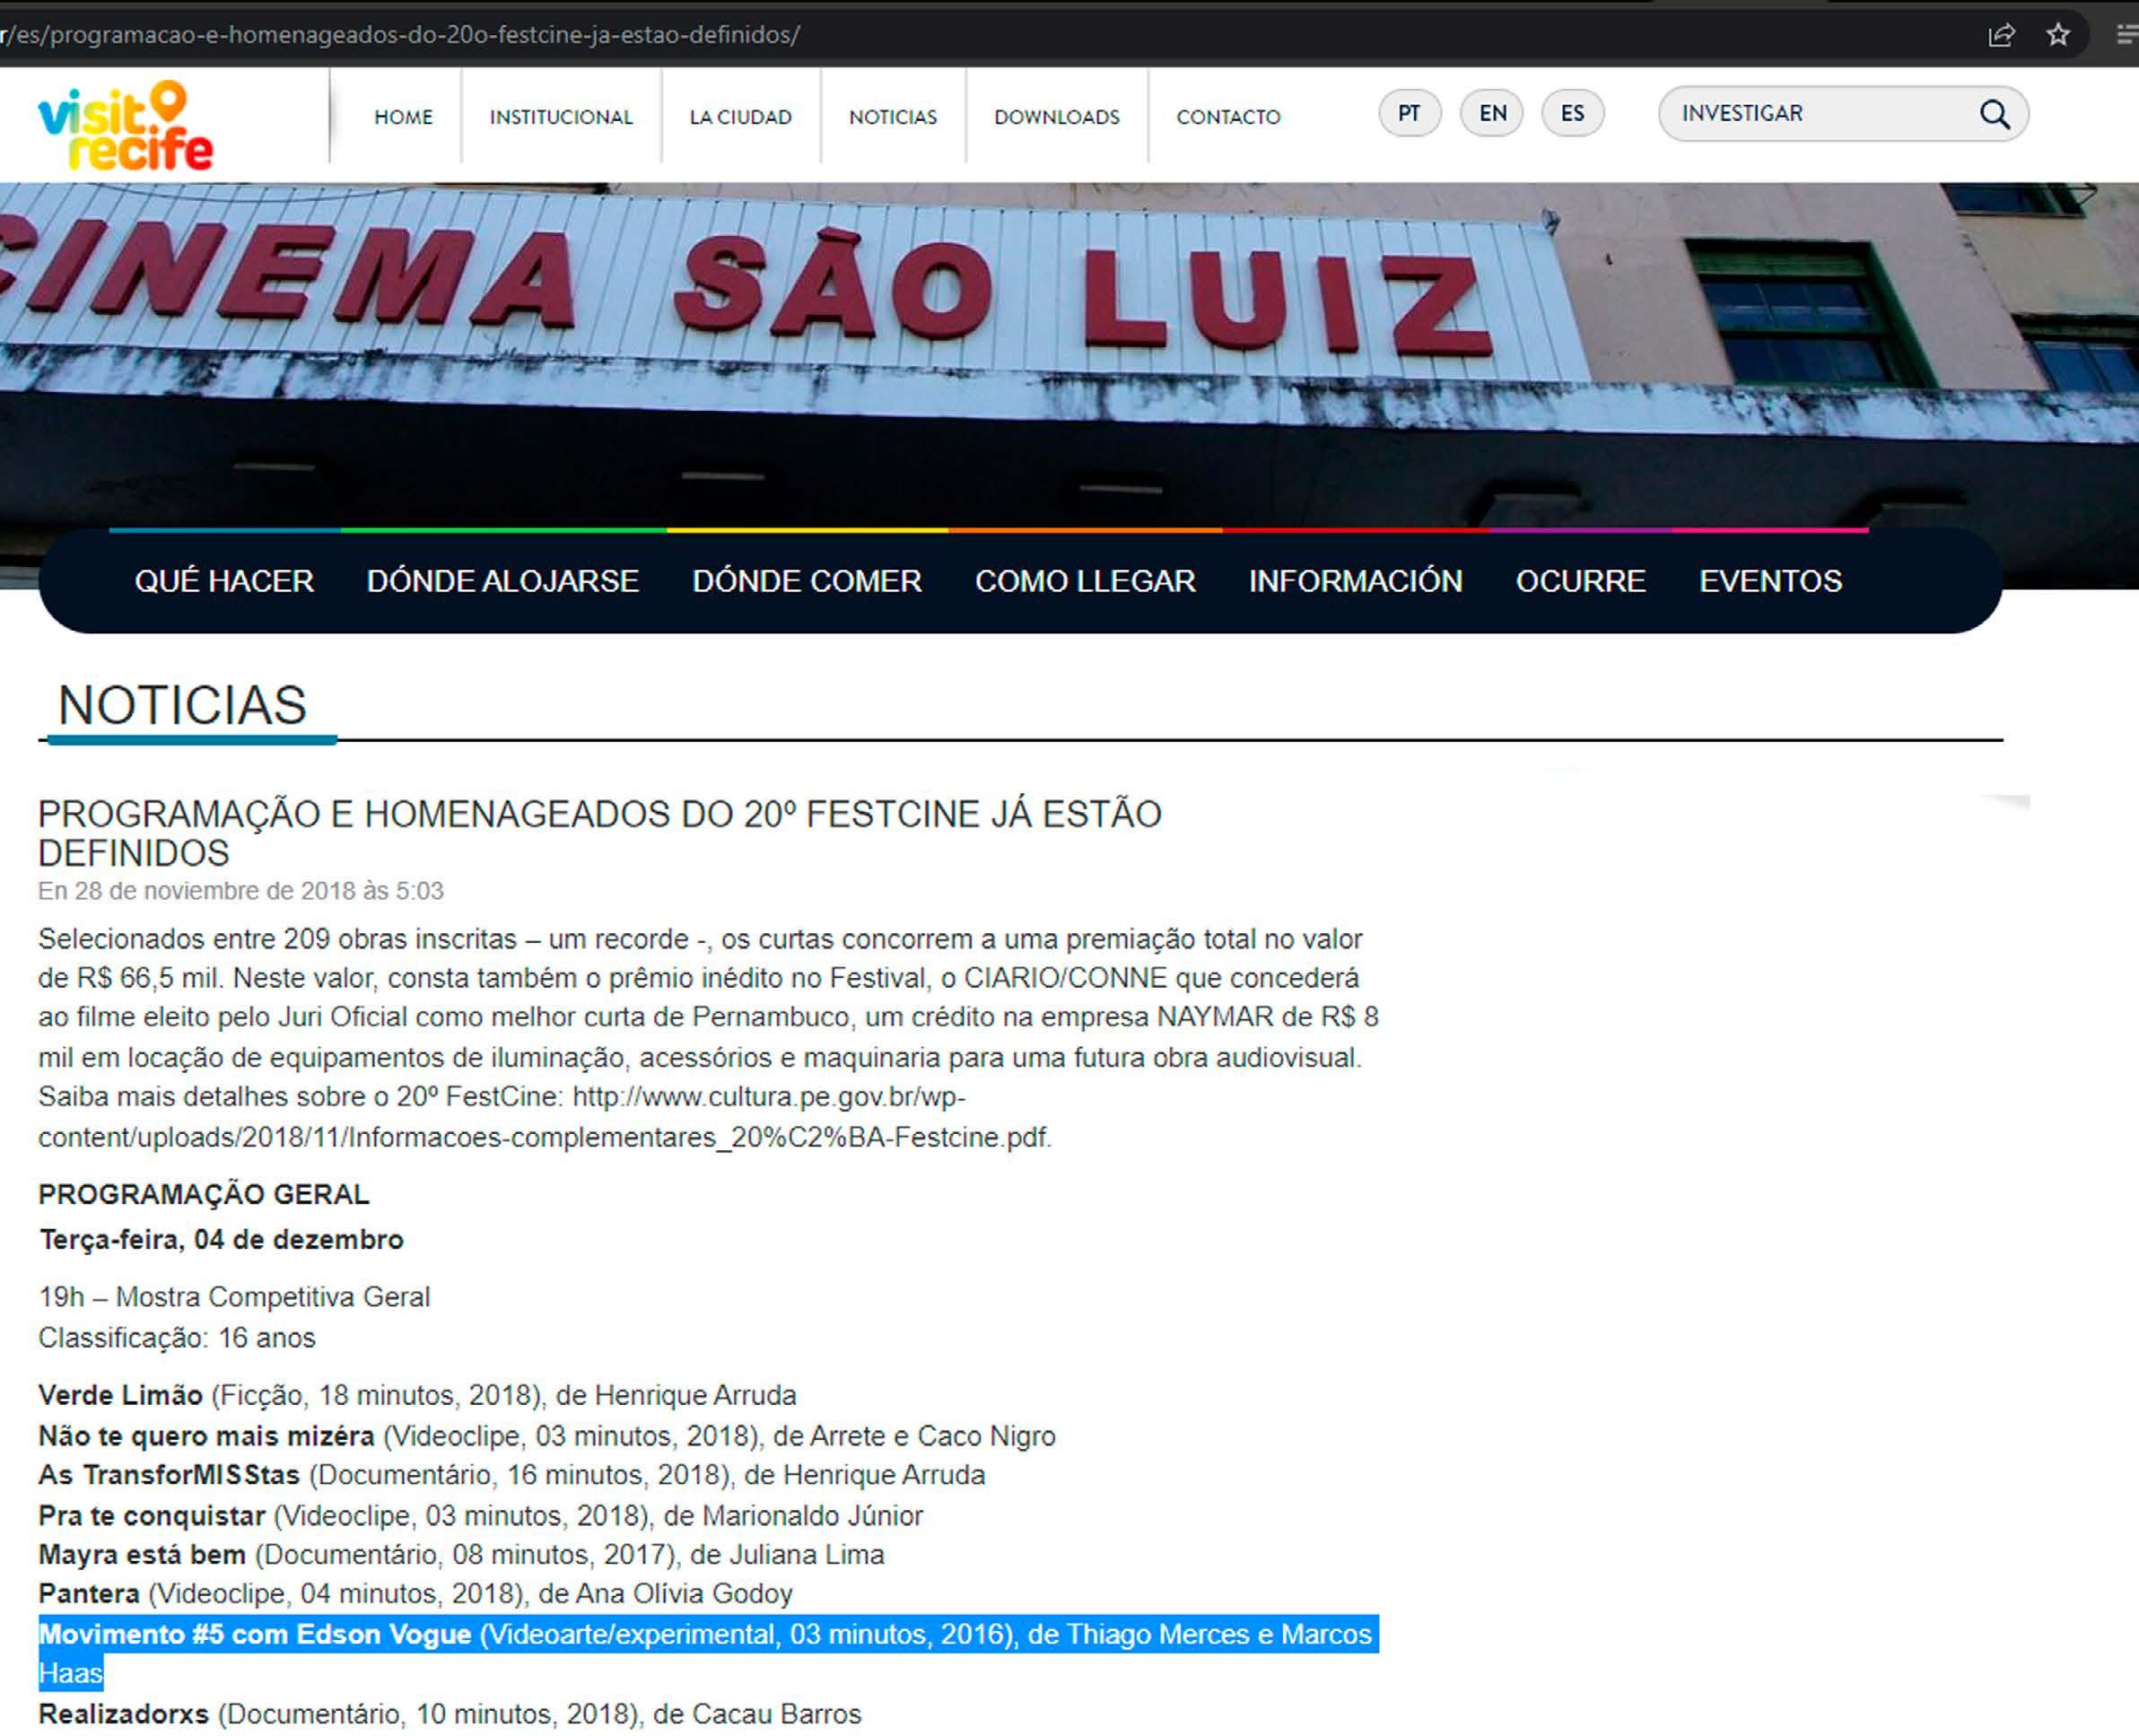Bookmark page with the star icon
Image resolution: width=2139 pixels, height=1736 pixels.
[x=2058, y=35]
